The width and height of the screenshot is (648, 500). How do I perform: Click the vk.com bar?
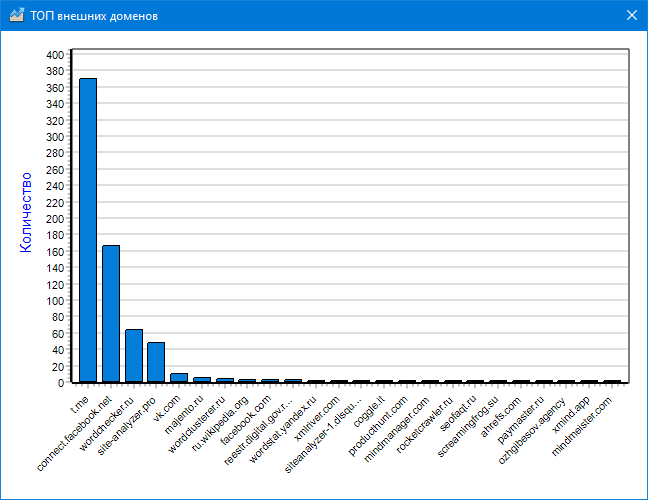179,377
